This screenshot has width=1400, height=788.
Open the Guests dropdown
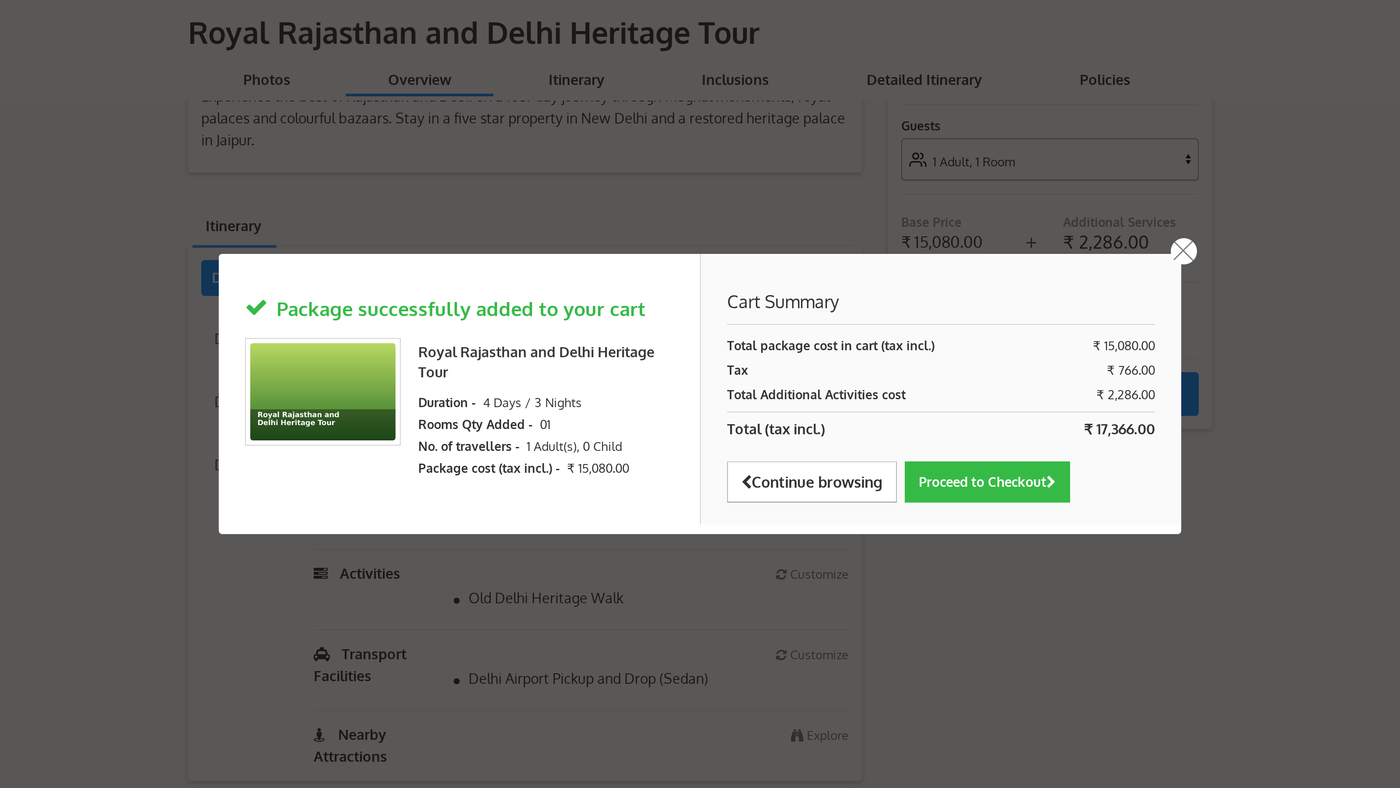(x=1049, y=160)
